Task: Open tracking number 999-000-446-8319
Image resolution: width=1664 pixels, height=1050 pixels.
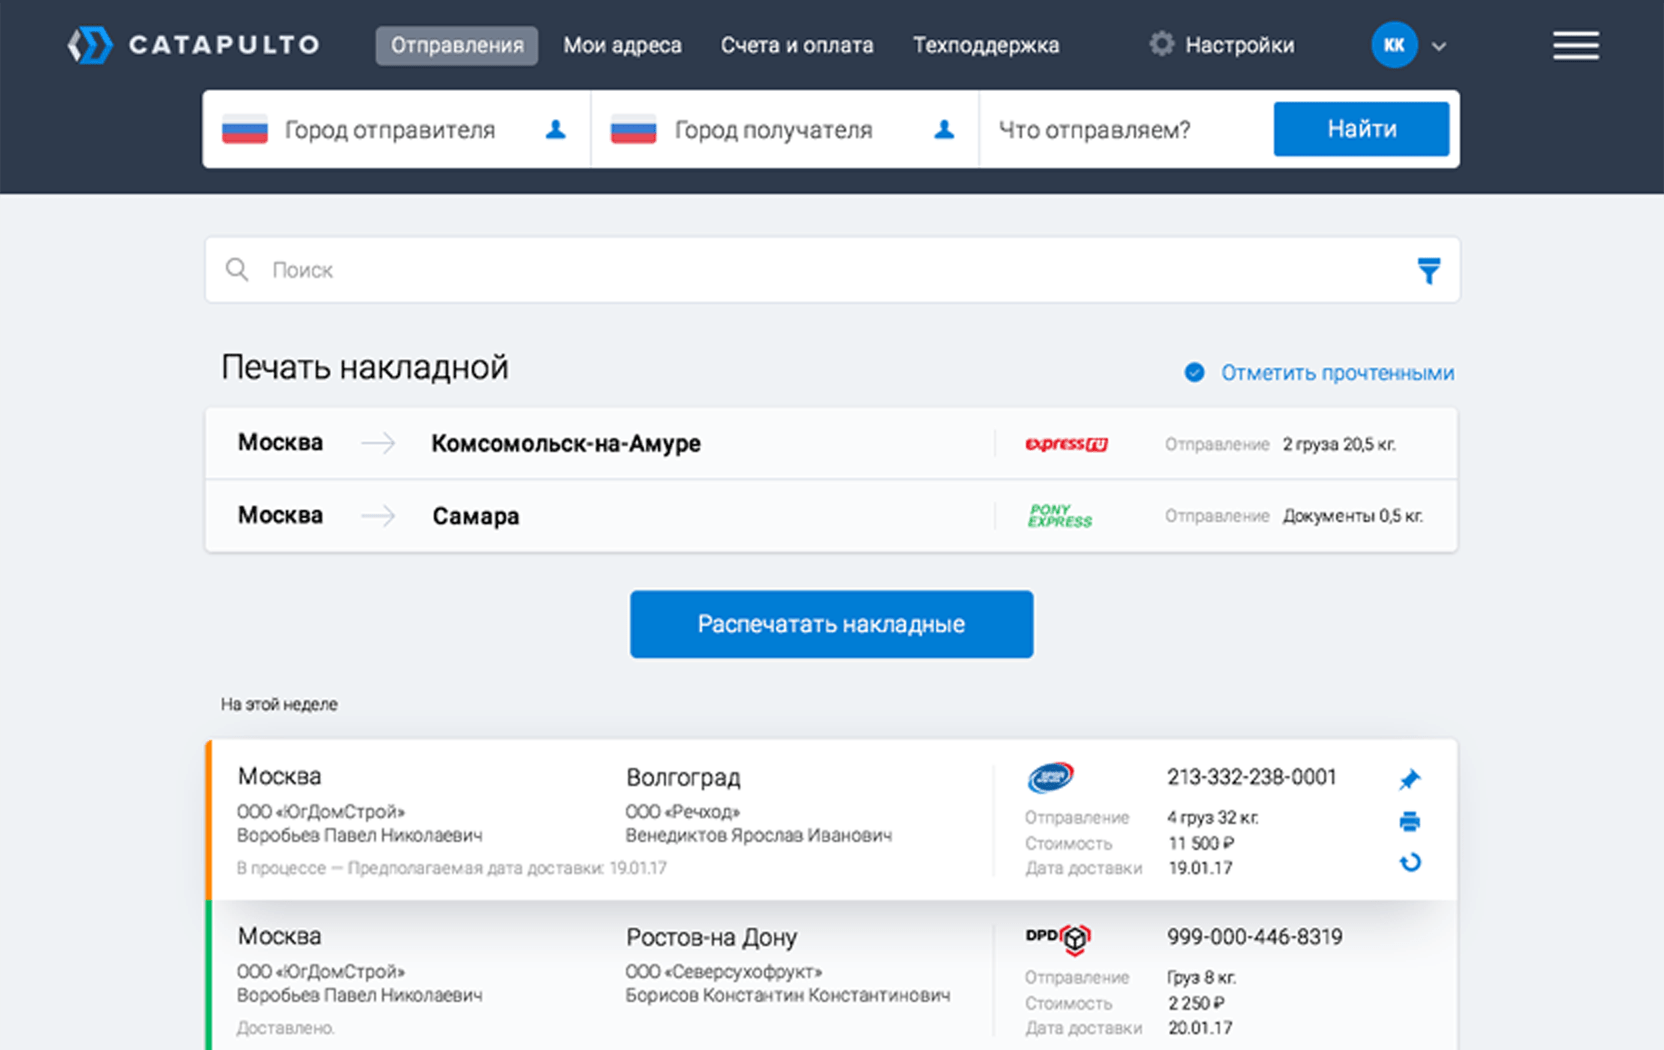Action: 1254,937
